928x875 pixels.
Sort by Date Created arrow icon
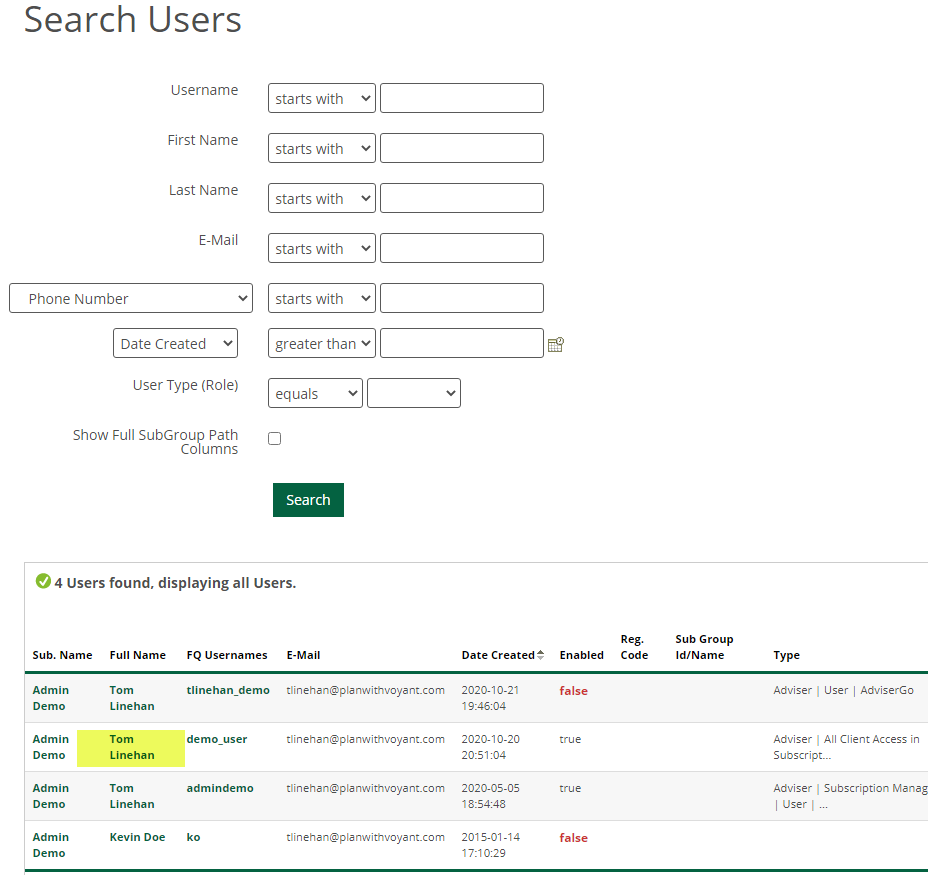(540, 655)
